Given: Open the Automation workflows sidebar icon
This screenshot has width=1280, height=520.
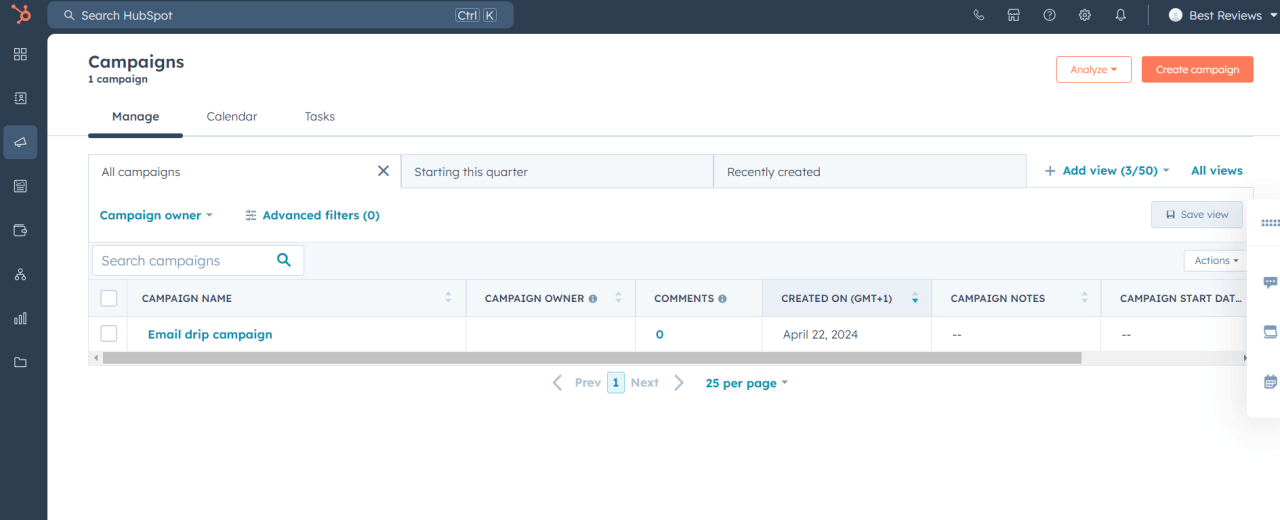Looking at the screenshot, I should 20,274.
